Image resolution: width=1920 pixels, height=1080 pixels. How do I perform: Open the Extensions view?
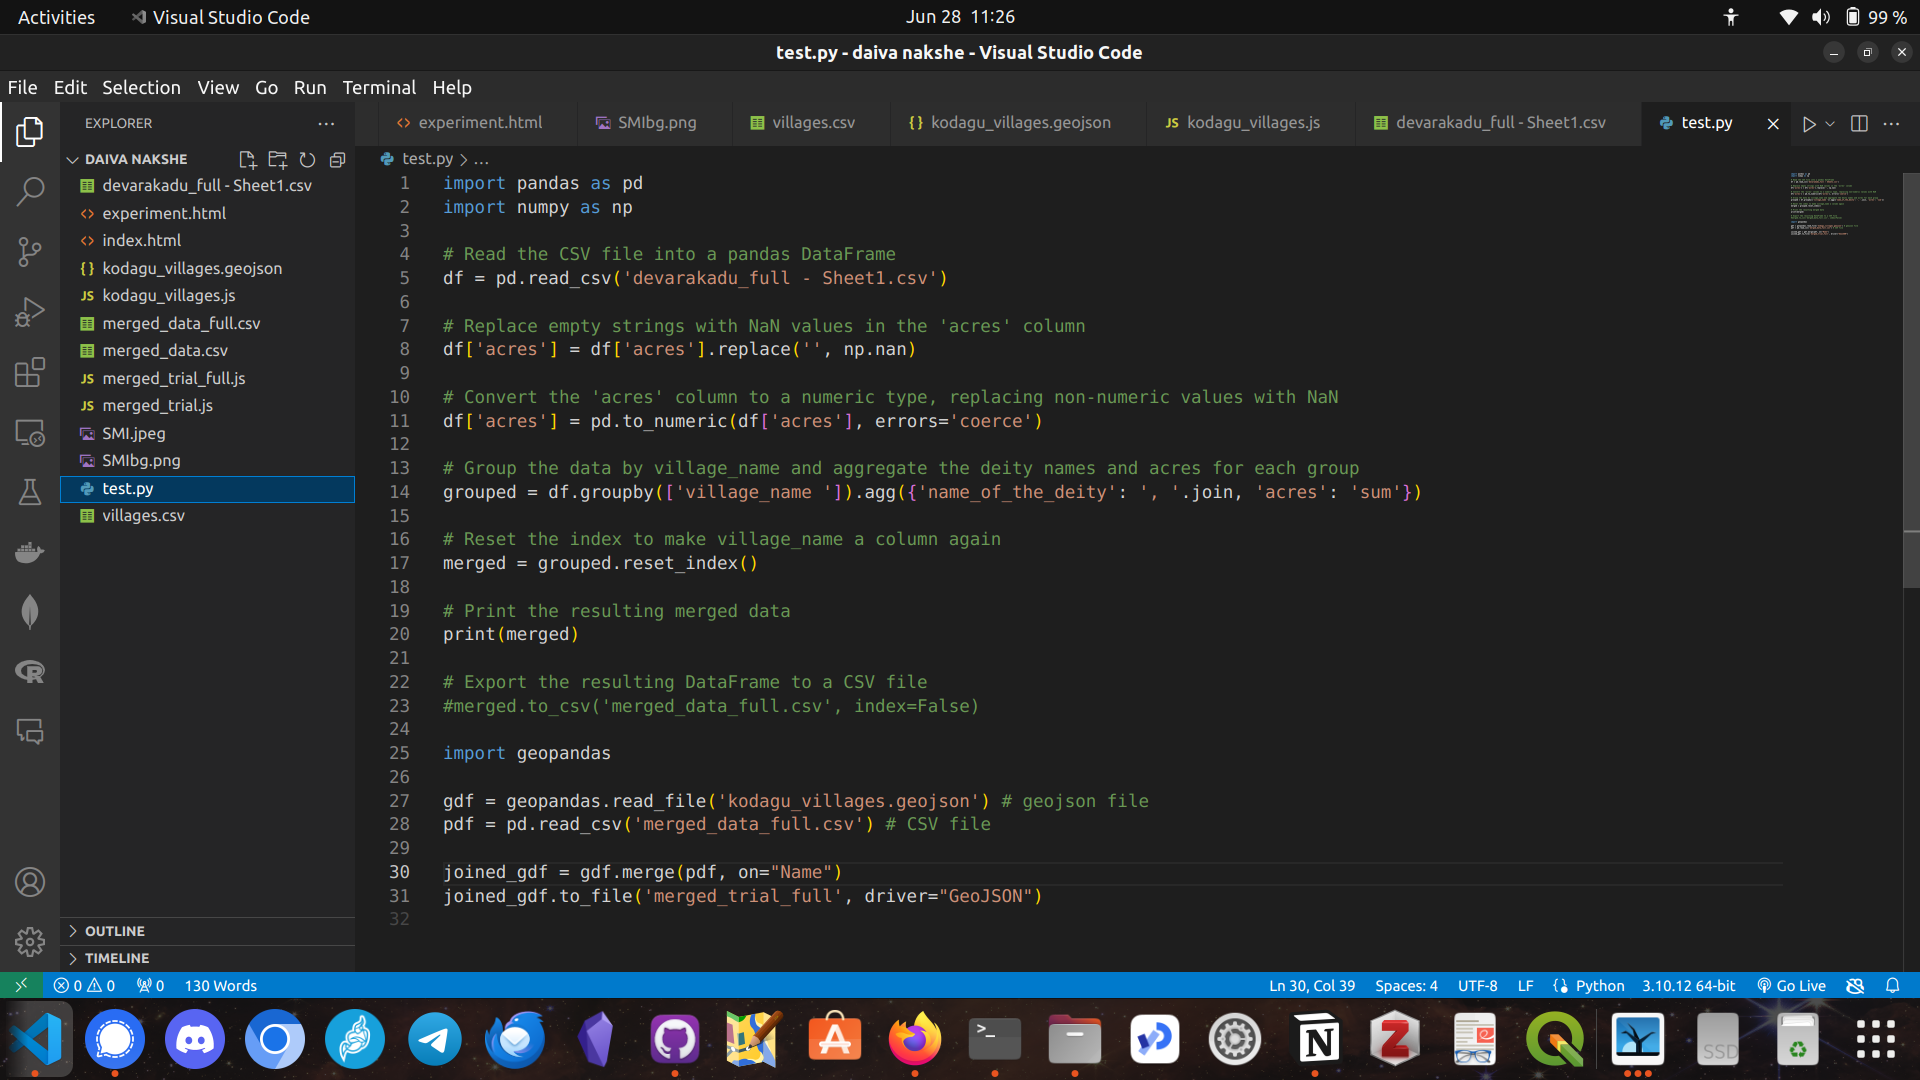[30, 372]
